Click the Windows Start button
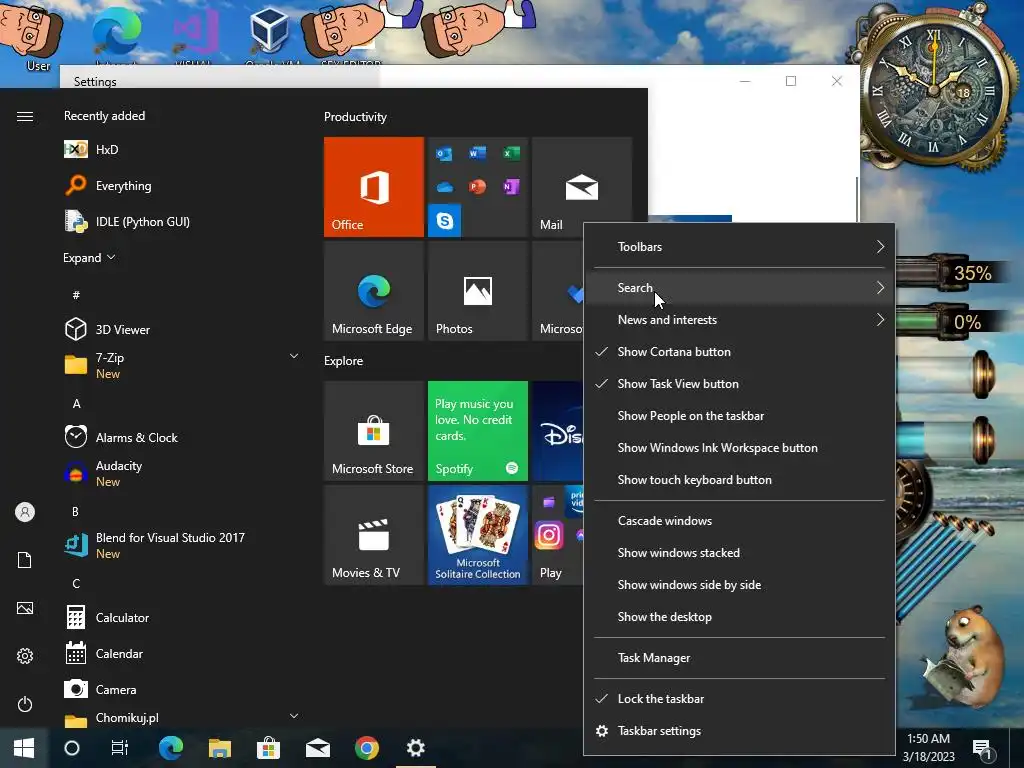Image resolution: width=1024 pixels, height=768 pixels. pyautogui.click(x=24, y=748)
